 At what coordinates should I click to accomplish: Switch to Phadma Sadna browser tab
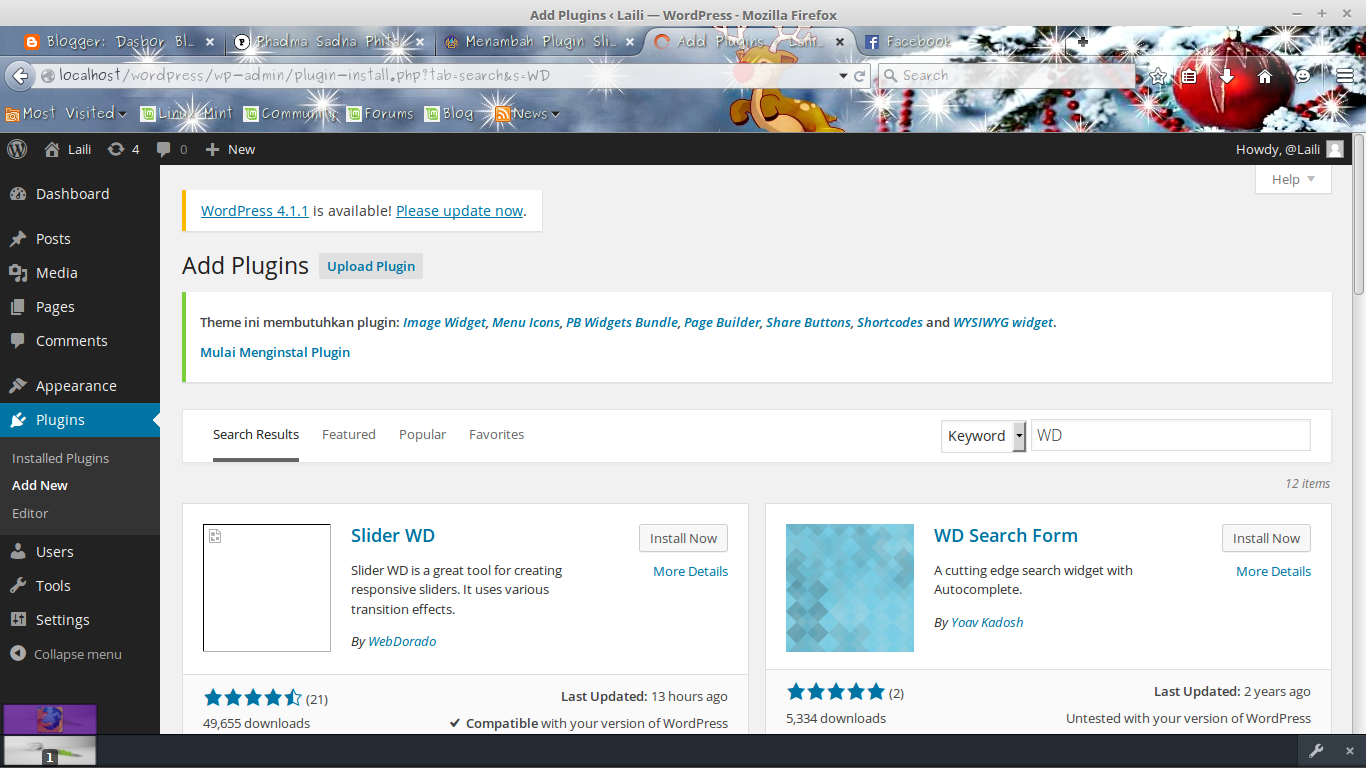coord(329,42)
